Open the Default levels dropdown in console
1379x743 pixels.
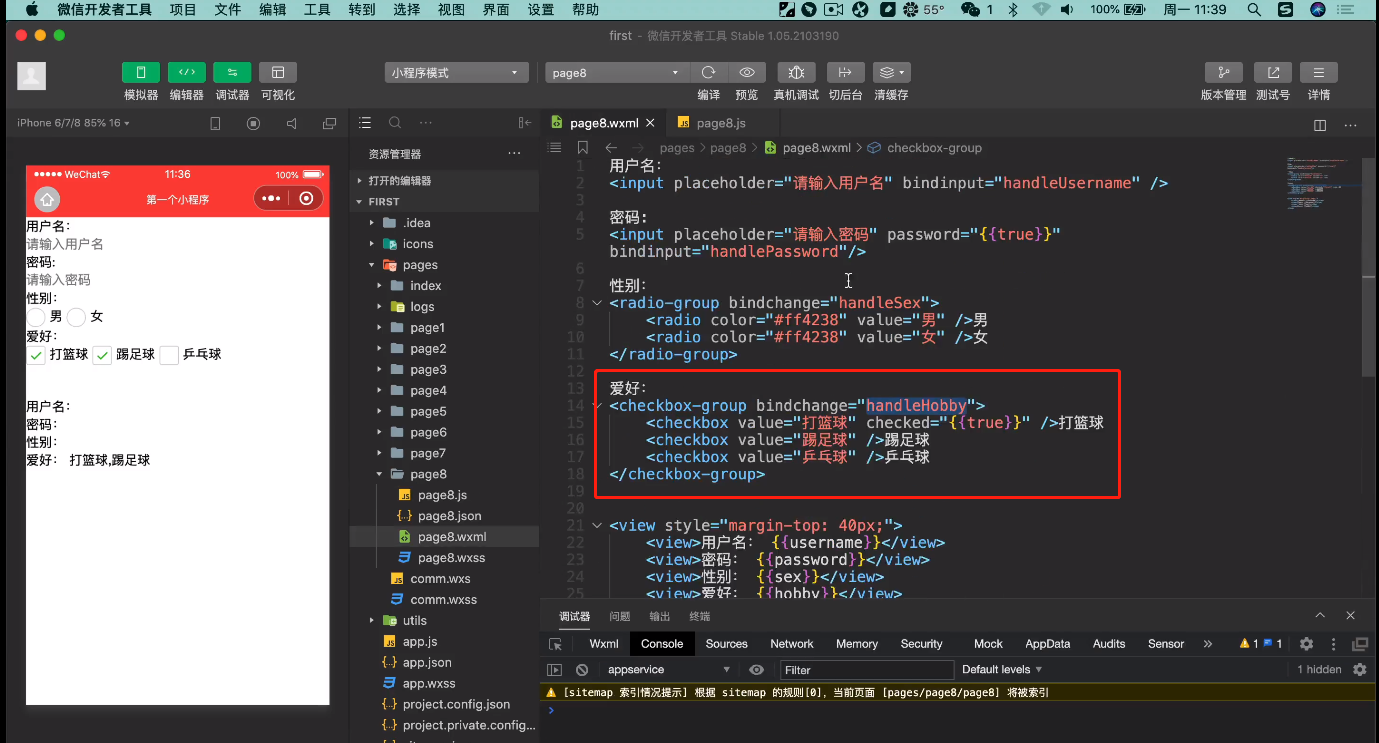click(x=1001, y=670)
